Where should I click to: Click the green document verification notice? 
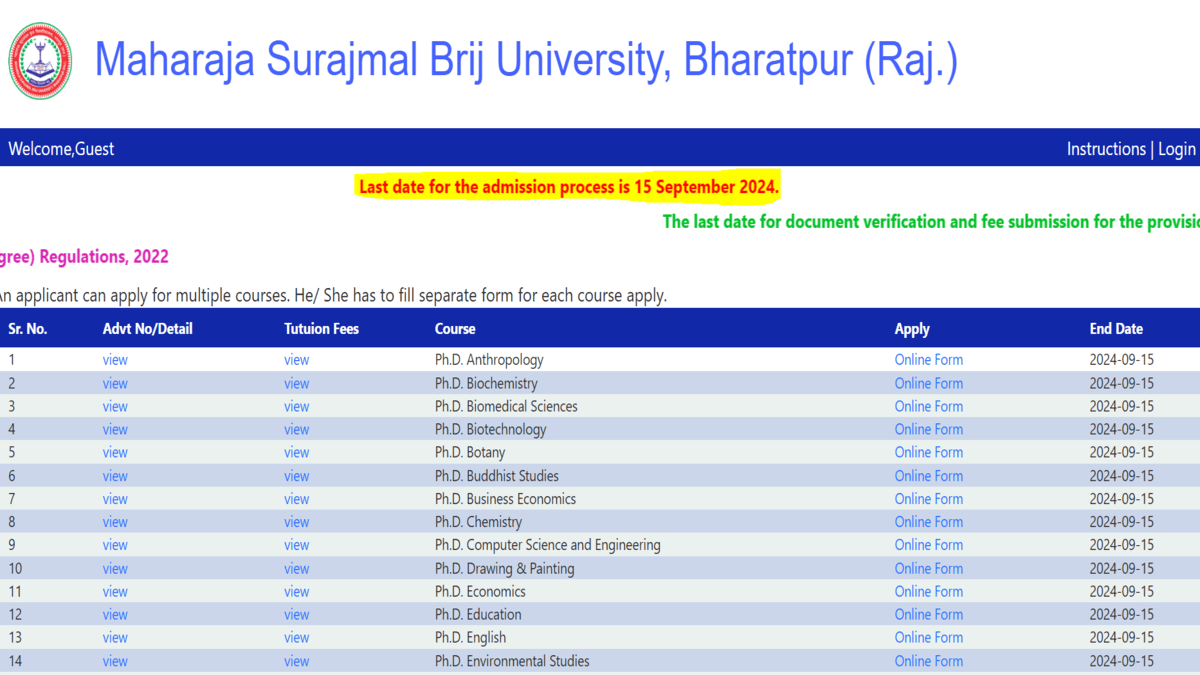[x=931, y=222]
